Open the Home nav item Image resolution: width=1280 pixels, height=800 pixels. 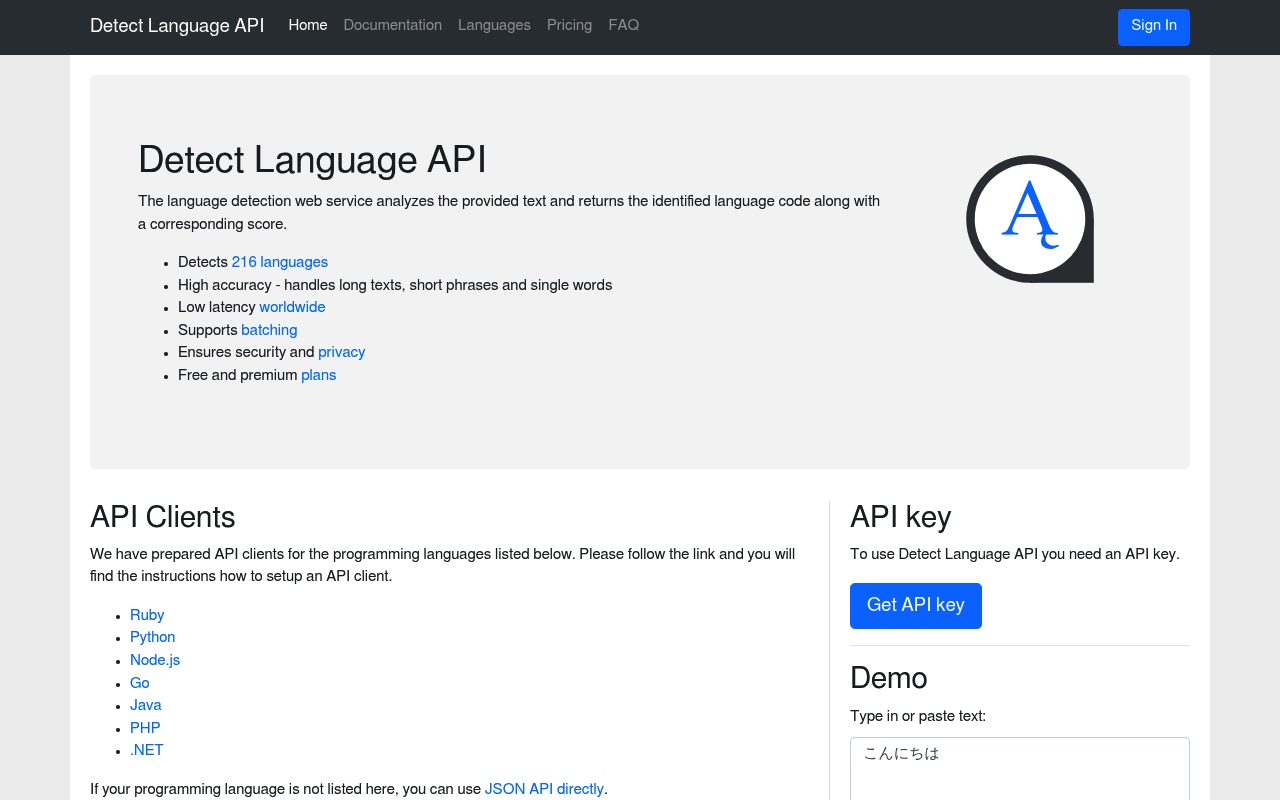[x=308, y=26]
